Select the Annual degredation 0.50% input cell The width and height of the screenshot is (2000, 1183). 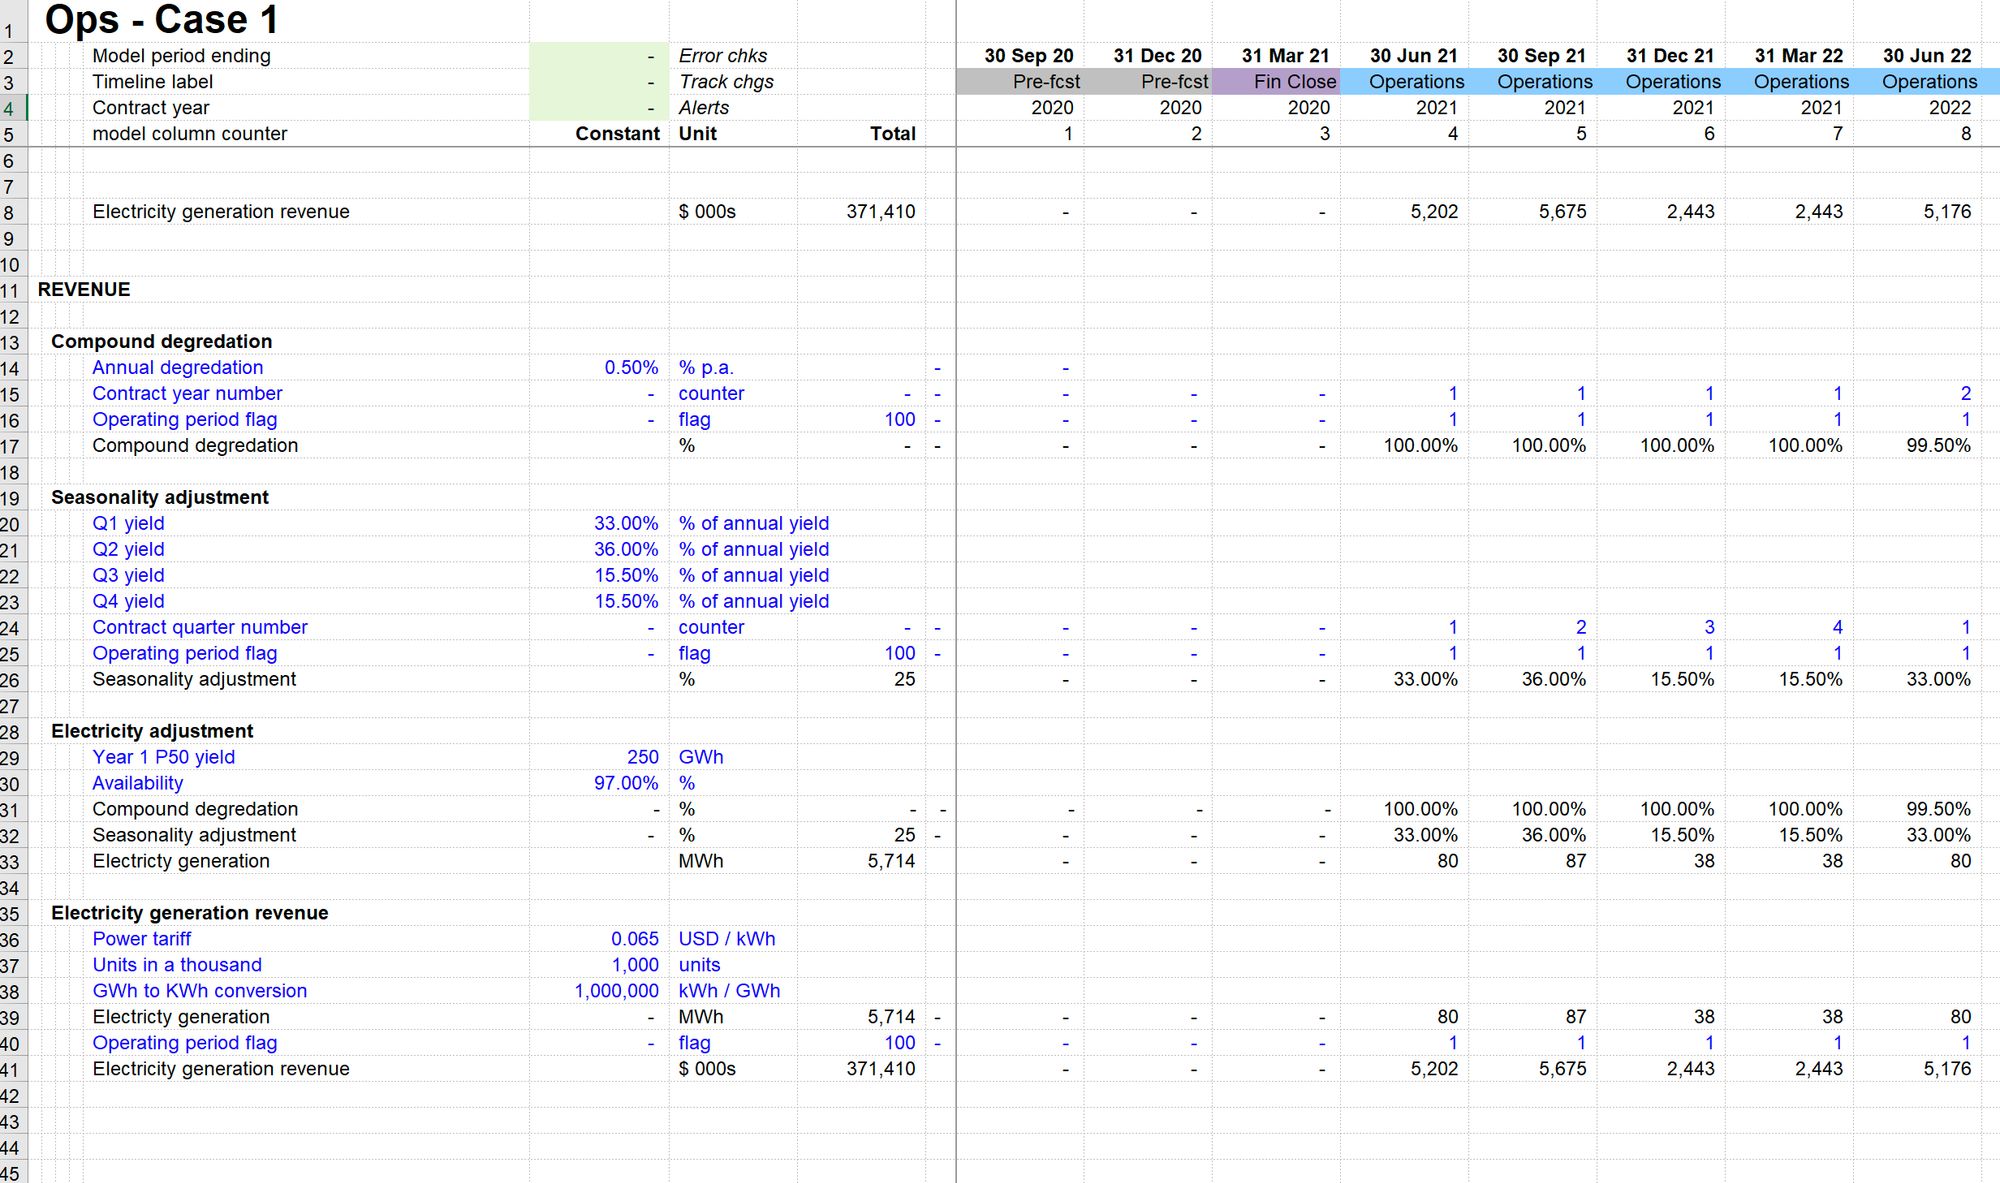[630, 368]
